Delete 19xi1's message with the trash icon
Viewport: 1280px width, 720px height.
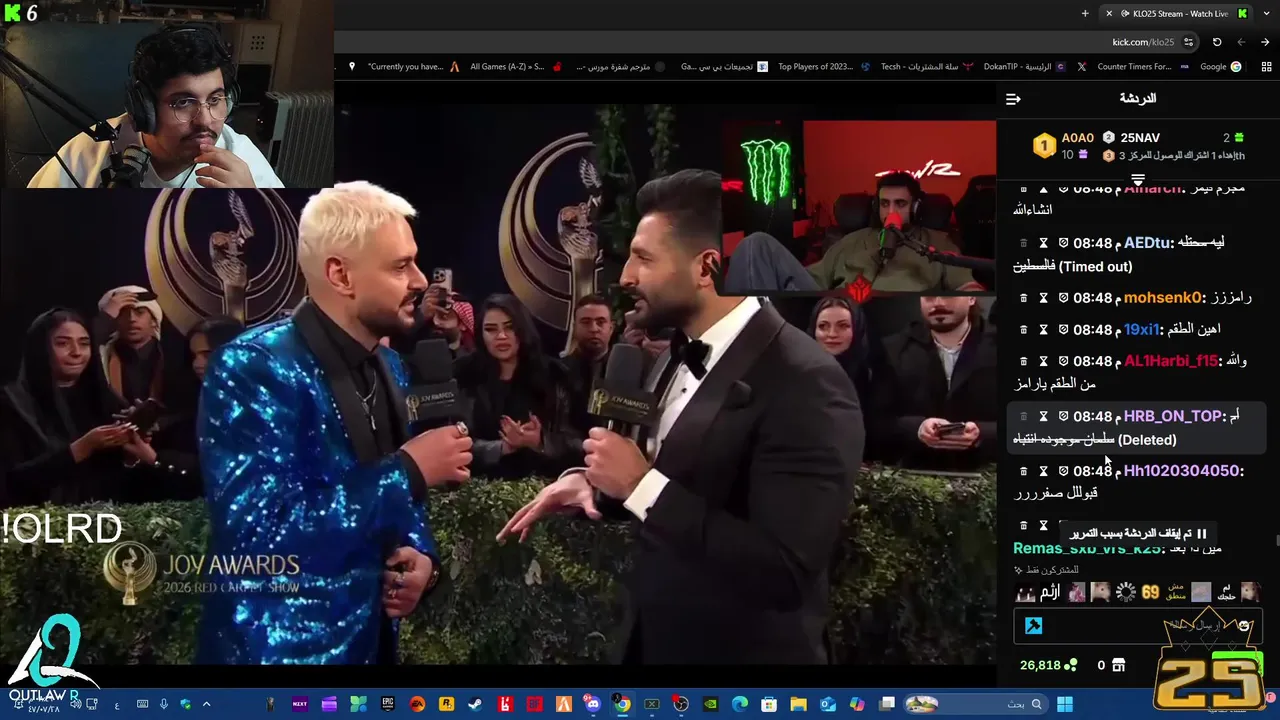(x=1023, y=329)
